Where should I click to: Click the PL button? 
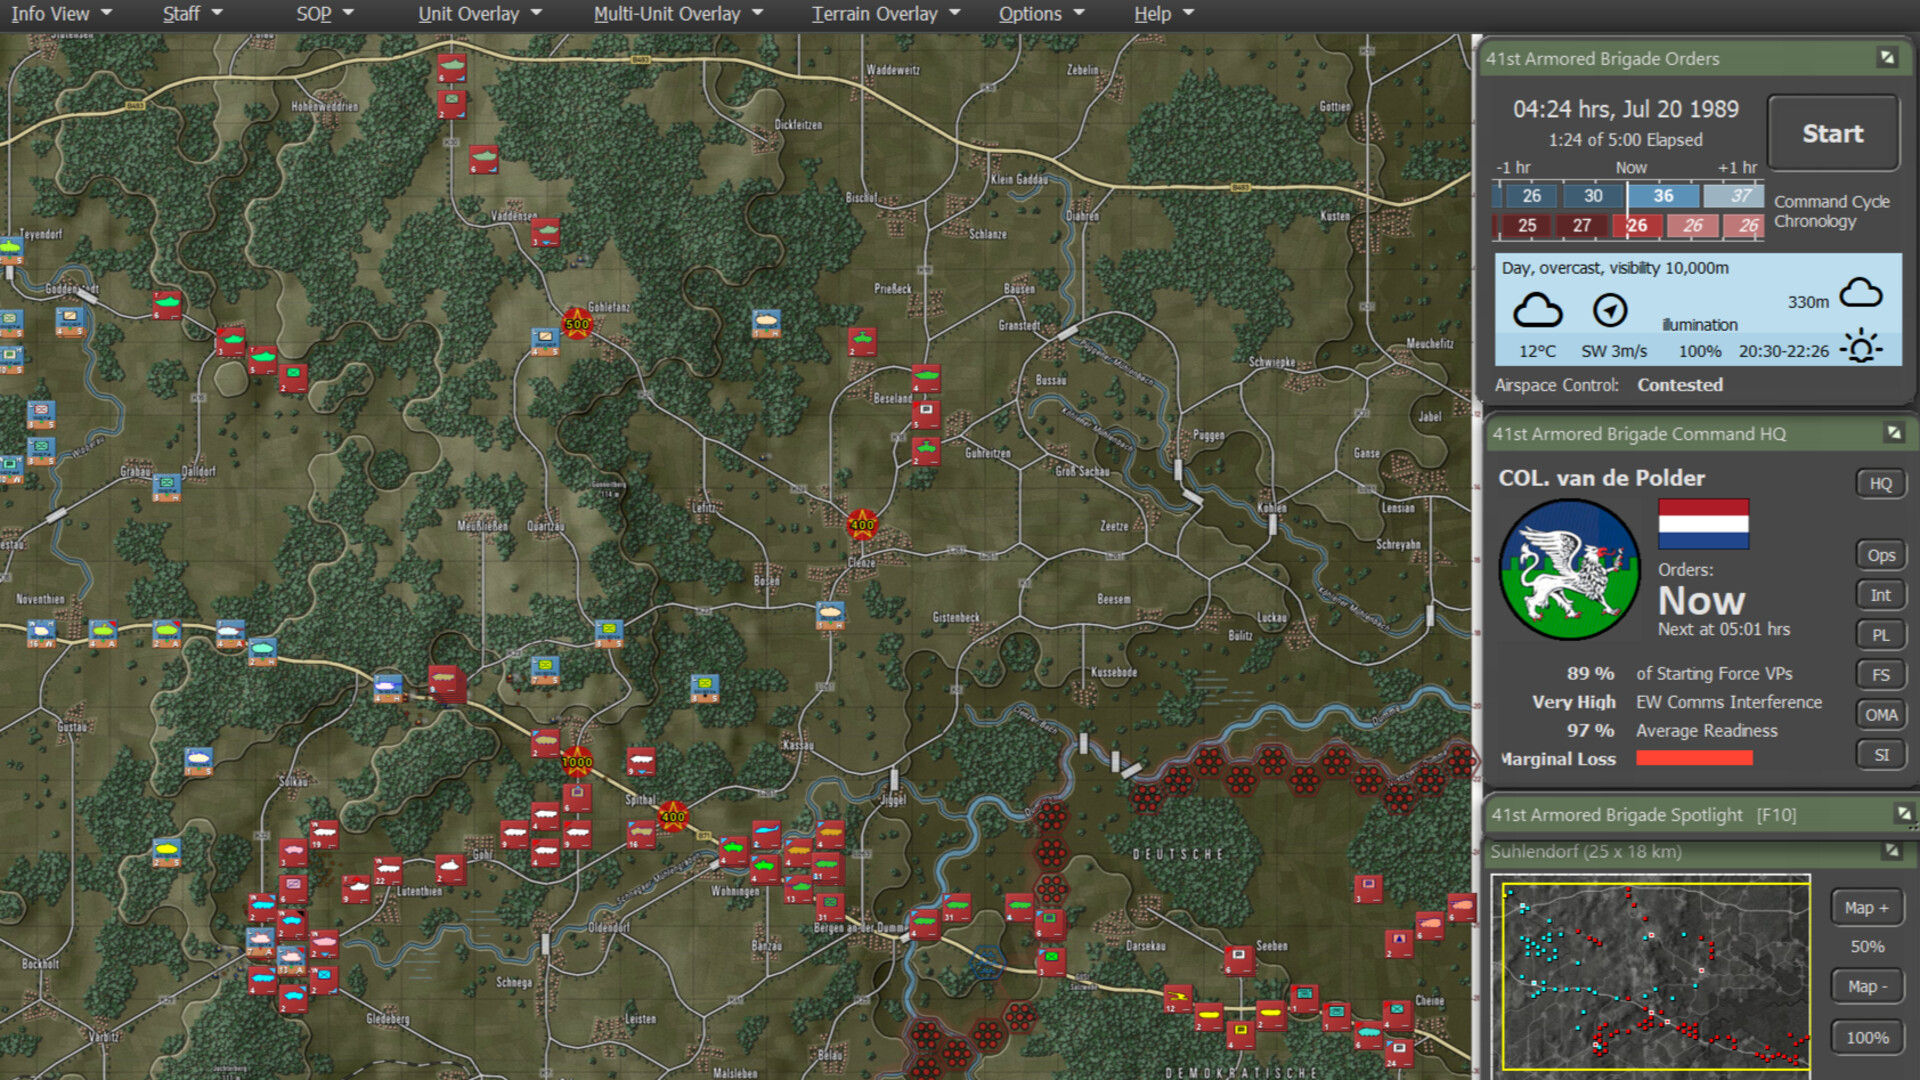[x=1881, y=635]
